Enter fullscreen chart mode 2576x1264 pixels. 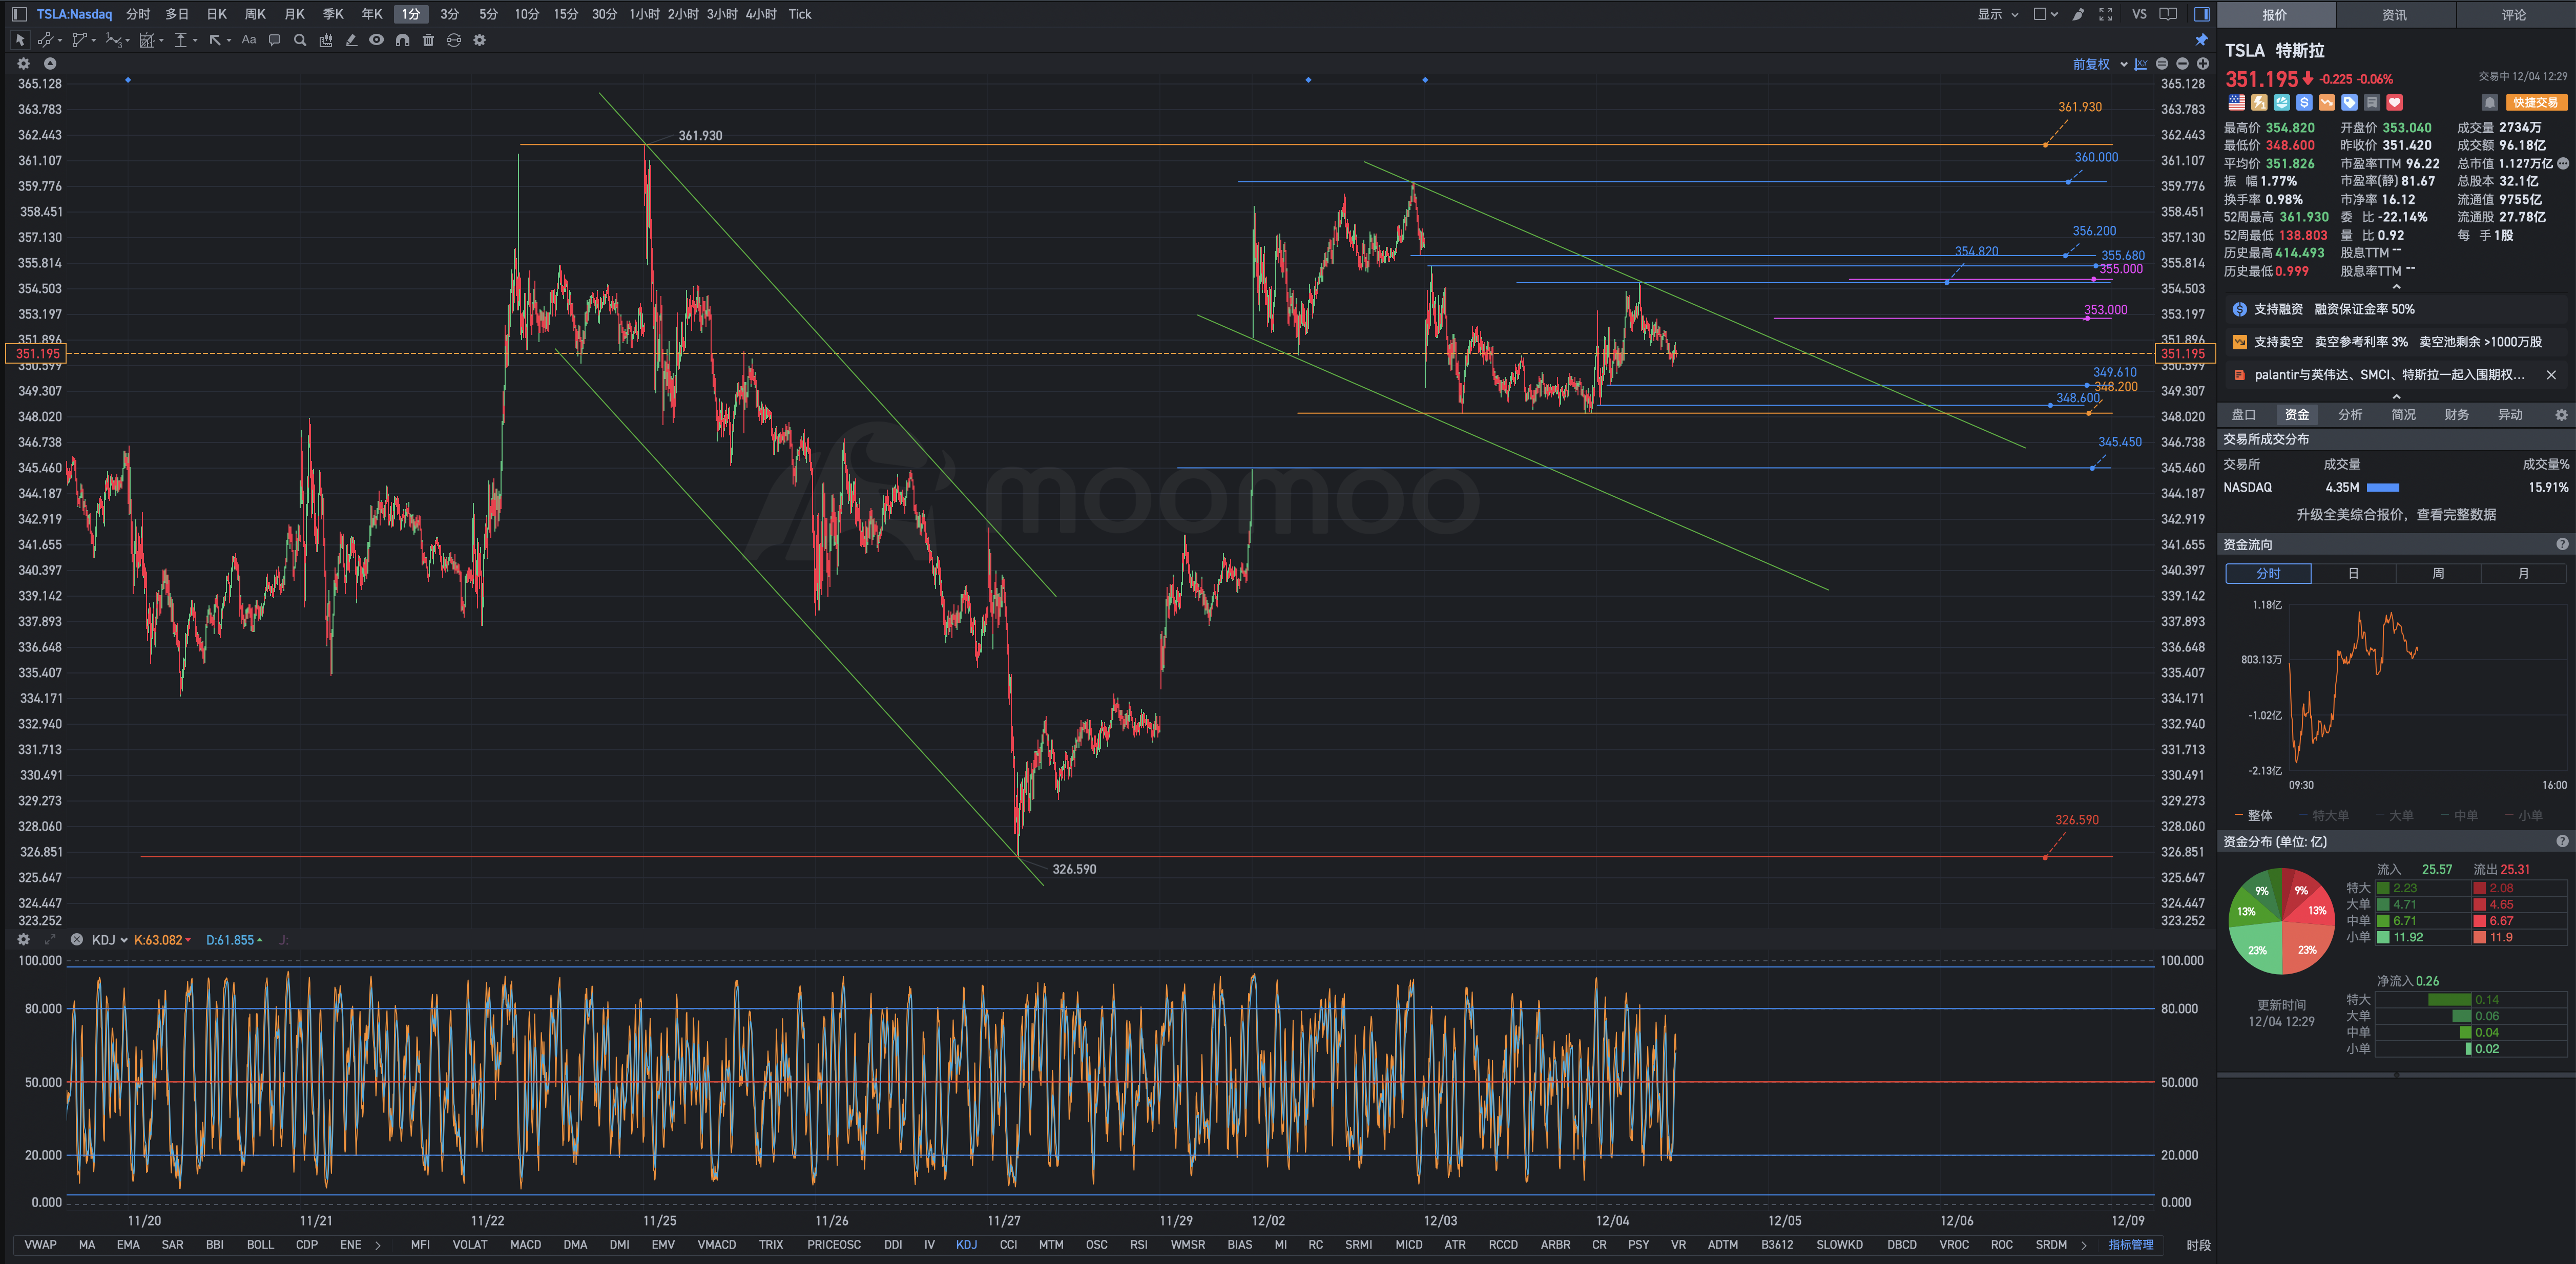point(2106,14)
